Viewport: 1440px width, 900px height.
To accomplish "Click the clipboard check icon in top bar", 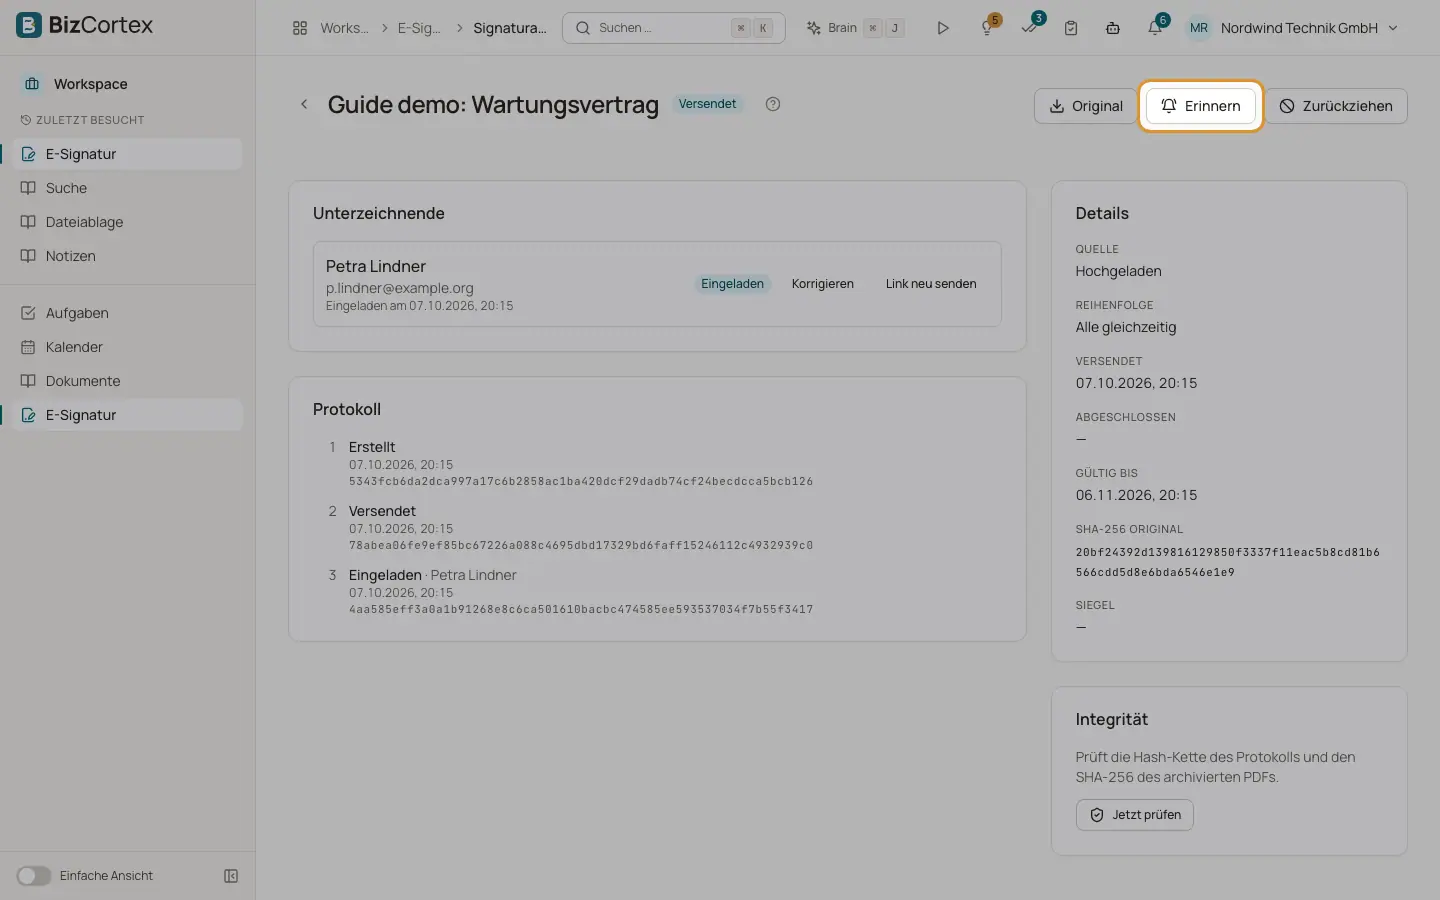I will 1071,28.
